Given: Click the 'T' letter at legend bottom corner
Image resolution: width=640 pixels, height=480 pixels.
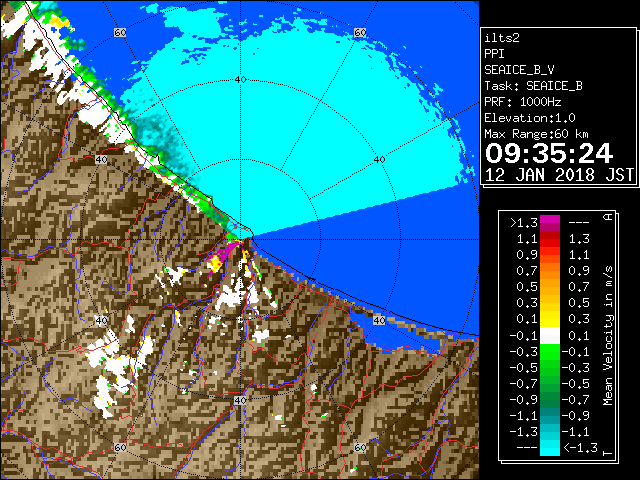Looking at the screenshot, I should (x=608, y=453).
